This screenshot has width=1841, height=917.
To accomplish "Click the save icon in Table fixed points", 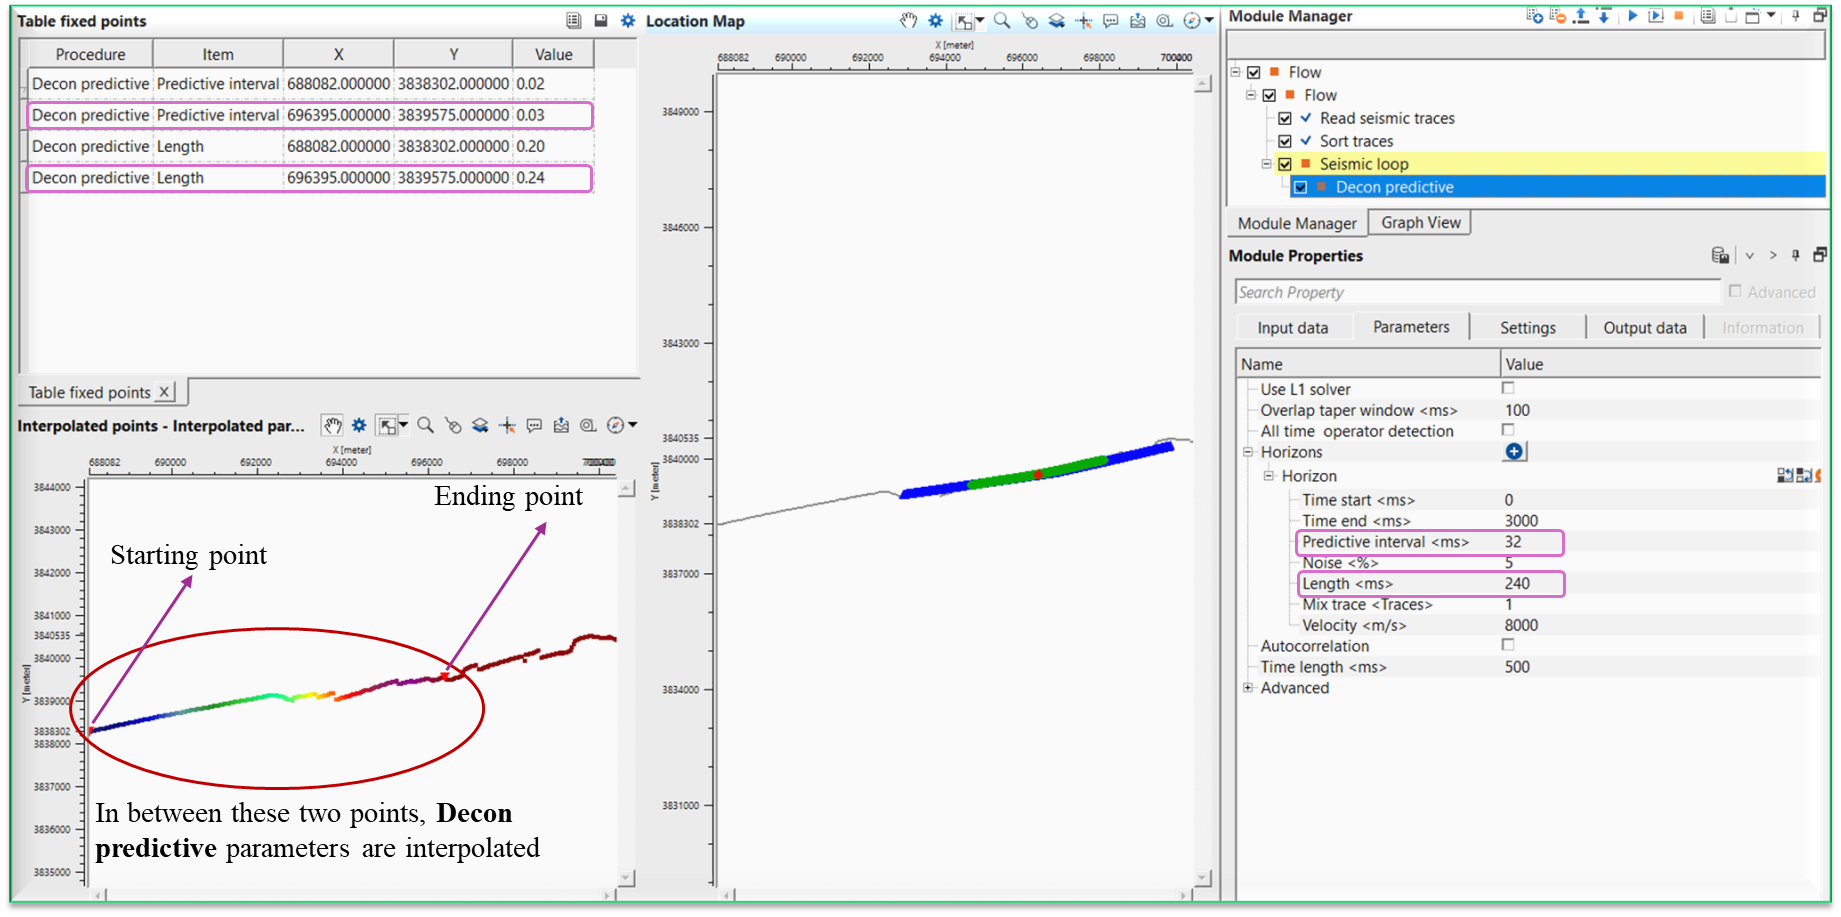I will [x=601, y=21].
